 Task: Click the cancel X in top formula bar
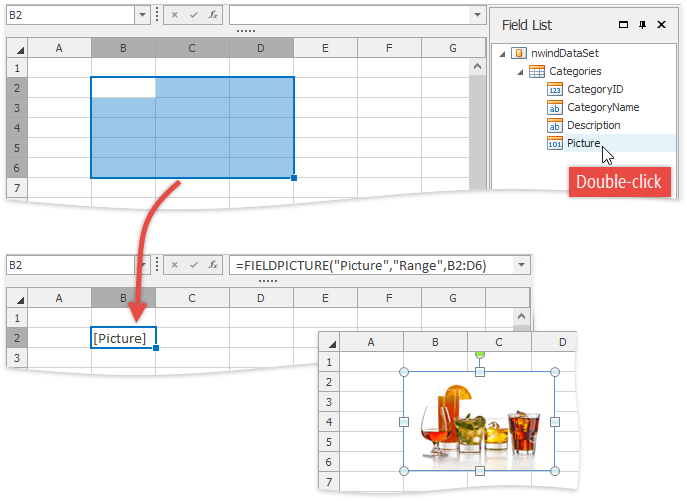click(174, 15)
